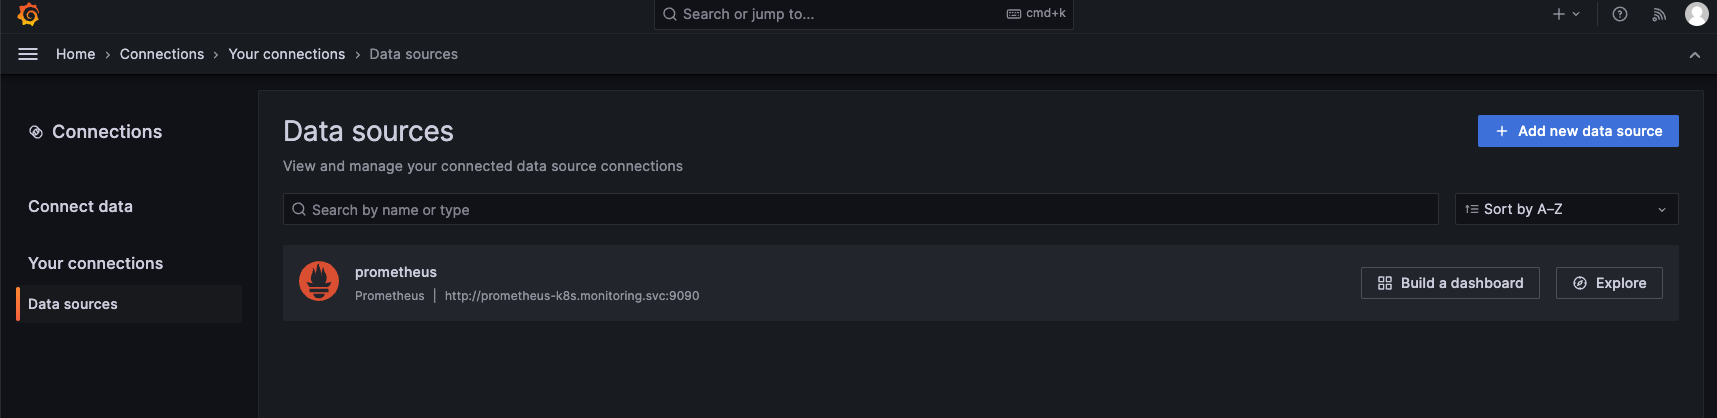Expand the plus new-item dropdown
Viewport: 1717px width, 418px height.
(x=1566, y=14)
